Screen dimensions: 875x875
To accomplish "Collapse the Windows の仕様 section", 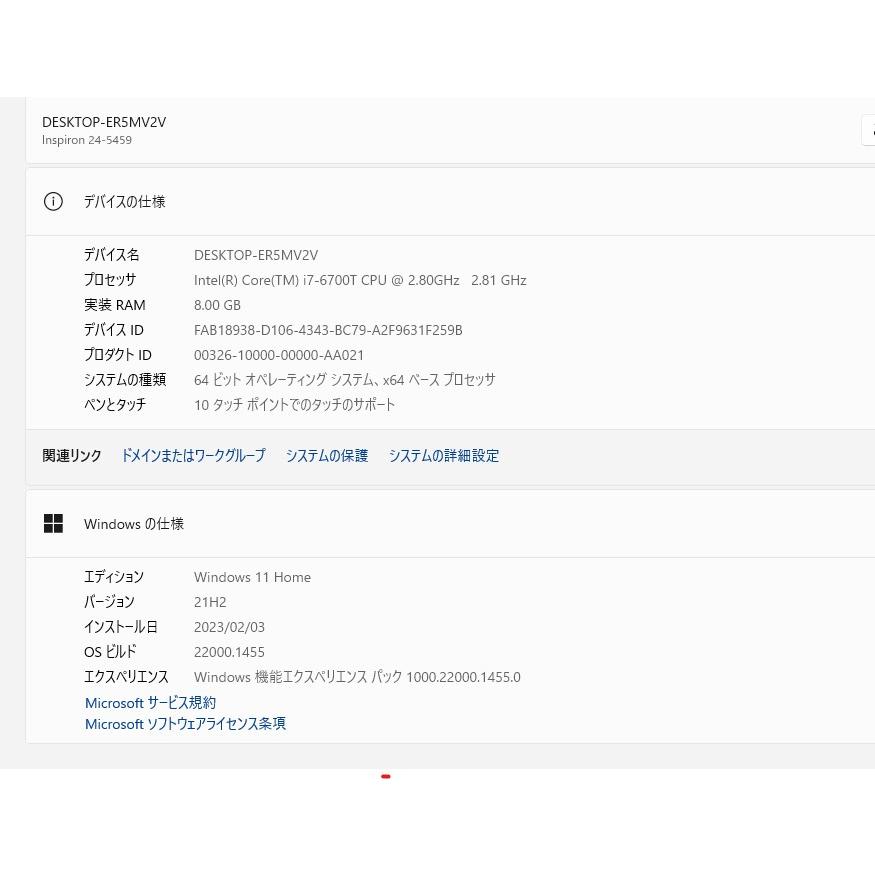I will [x=134, y=523].
